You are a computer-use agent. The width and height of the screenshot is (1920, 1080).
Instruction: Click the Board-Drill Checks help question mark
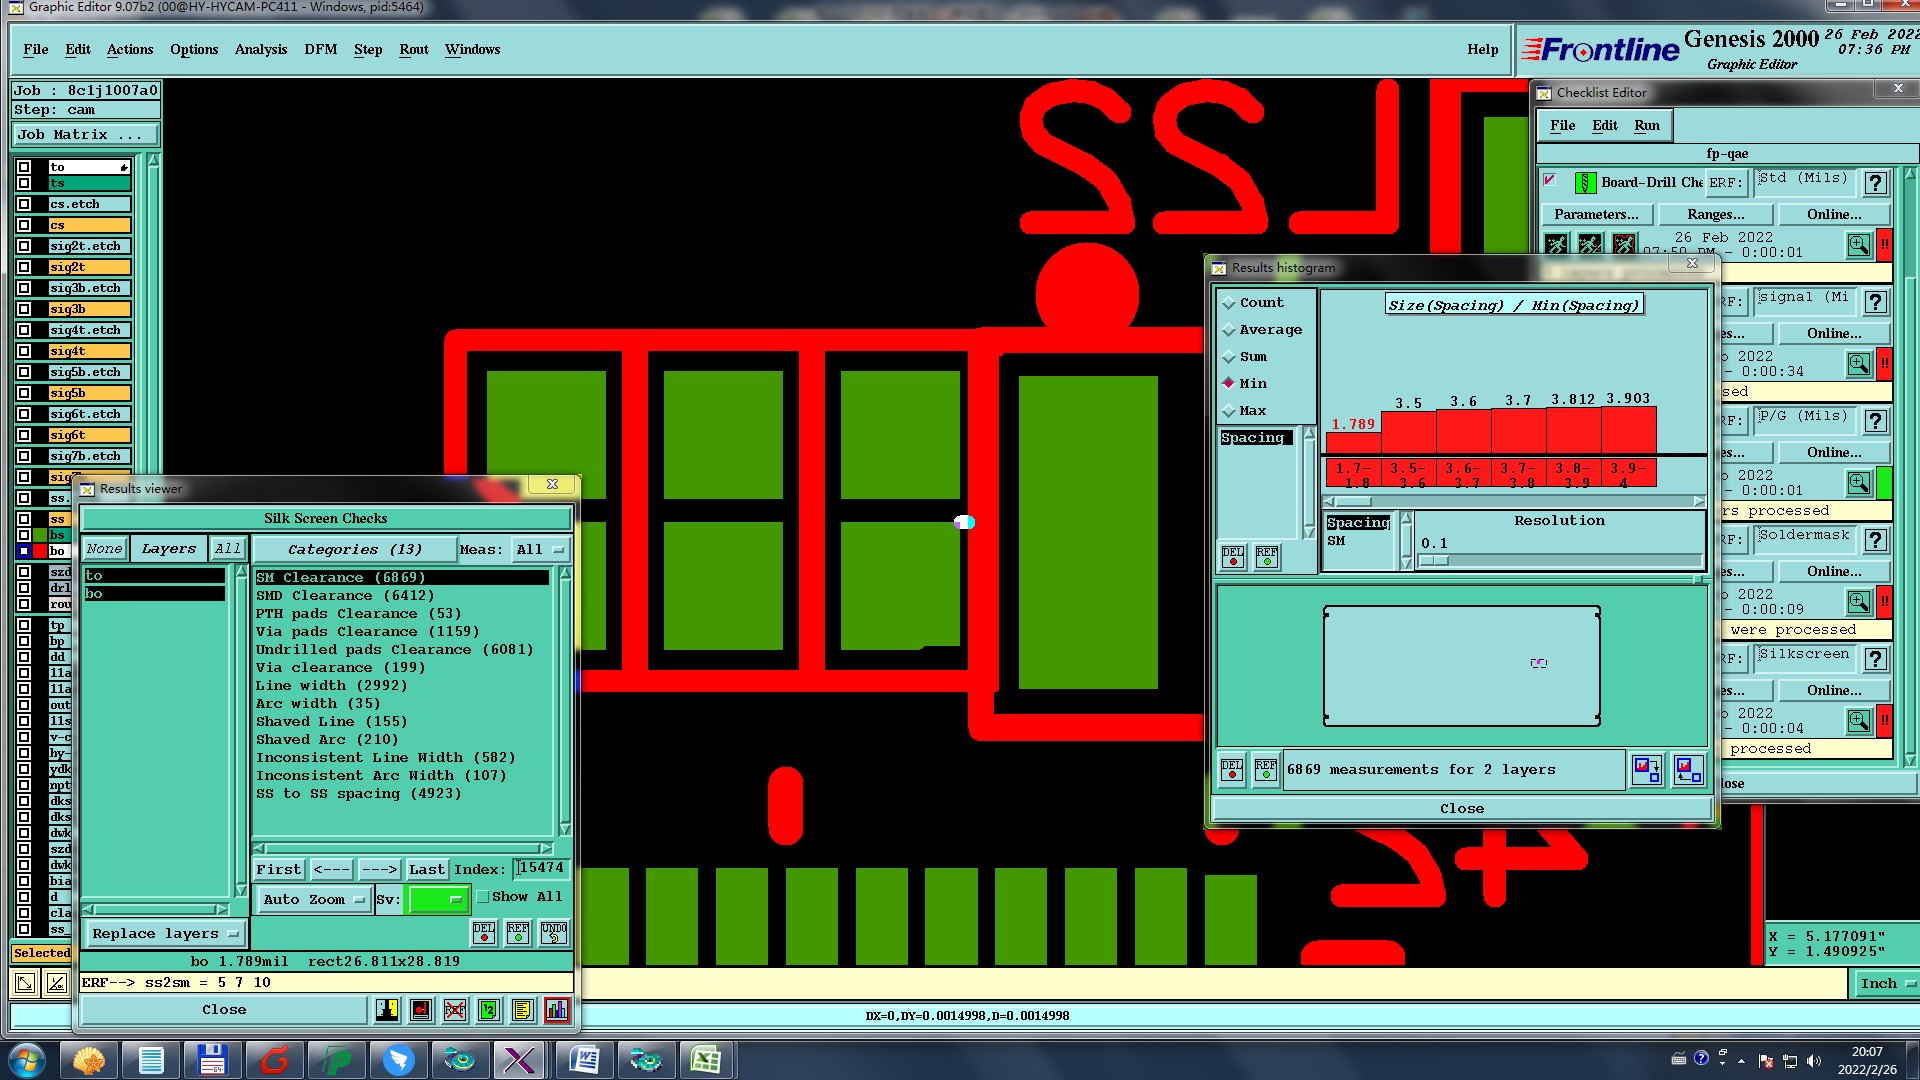pos(1875,182)
